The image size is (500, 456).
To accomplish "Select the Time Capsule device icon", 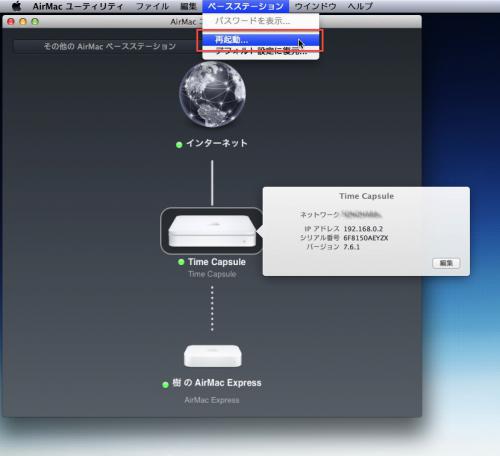I will coord(212,231).
